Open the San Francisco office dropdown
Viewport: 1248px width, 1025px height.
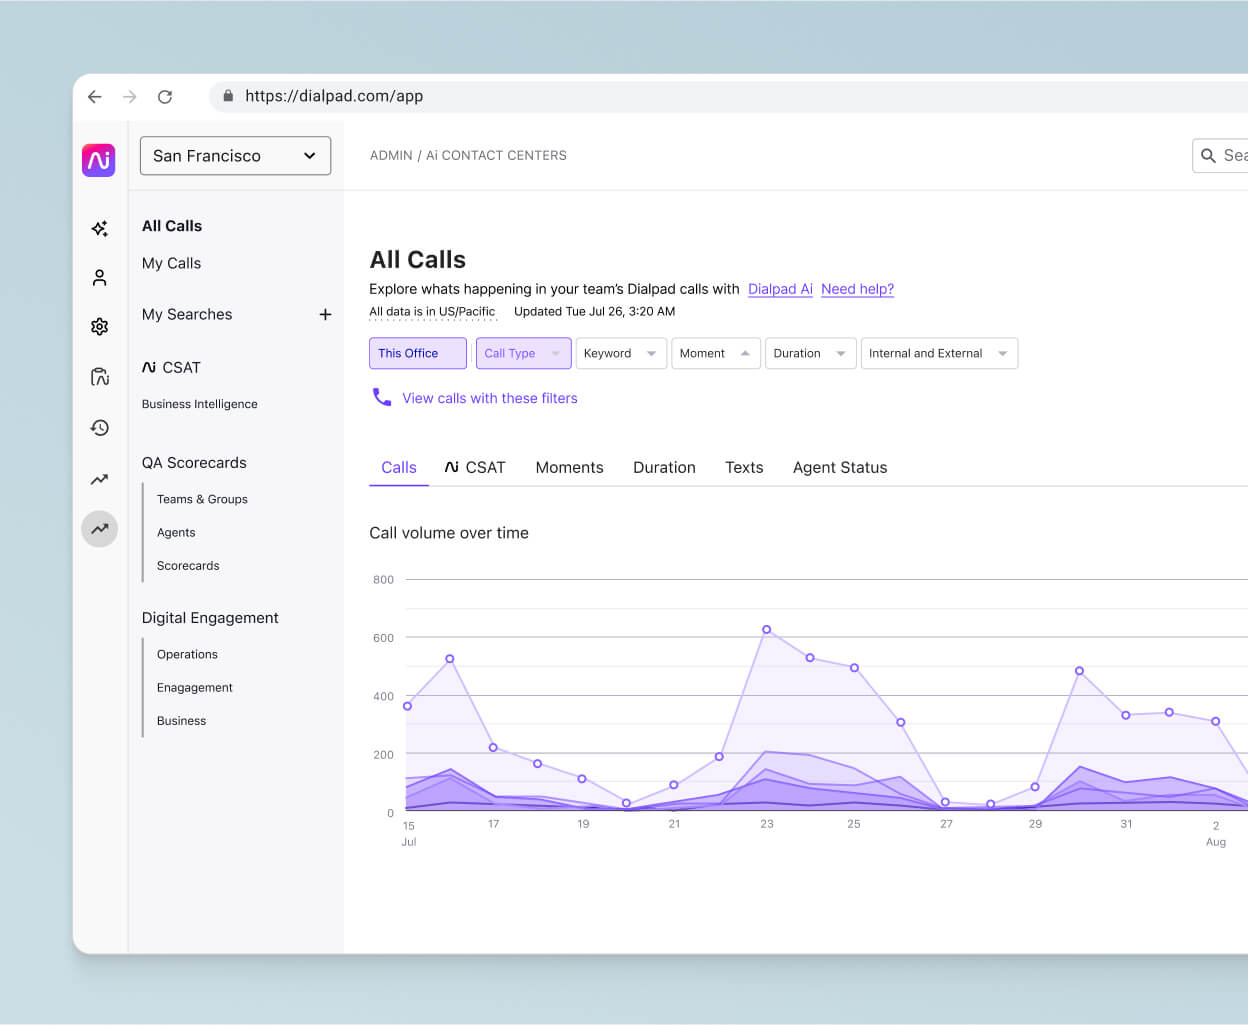235,156
